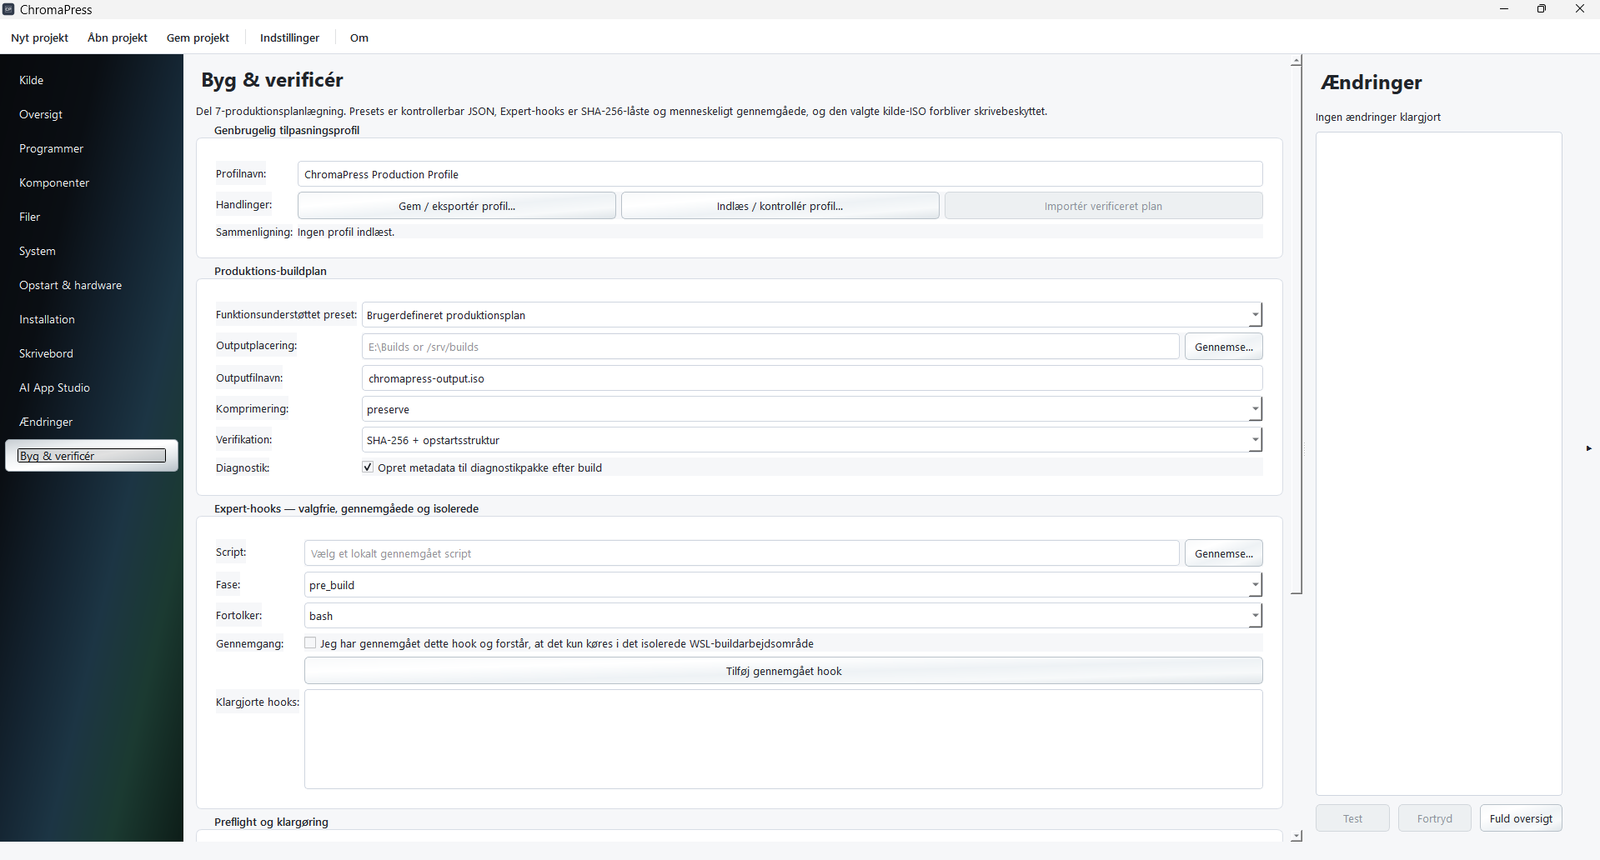Select Ændringer in the sidebar
Image resolution: width=1600 pixels, height=860 pixels.
pyautogui.click(x=92, y=422)
